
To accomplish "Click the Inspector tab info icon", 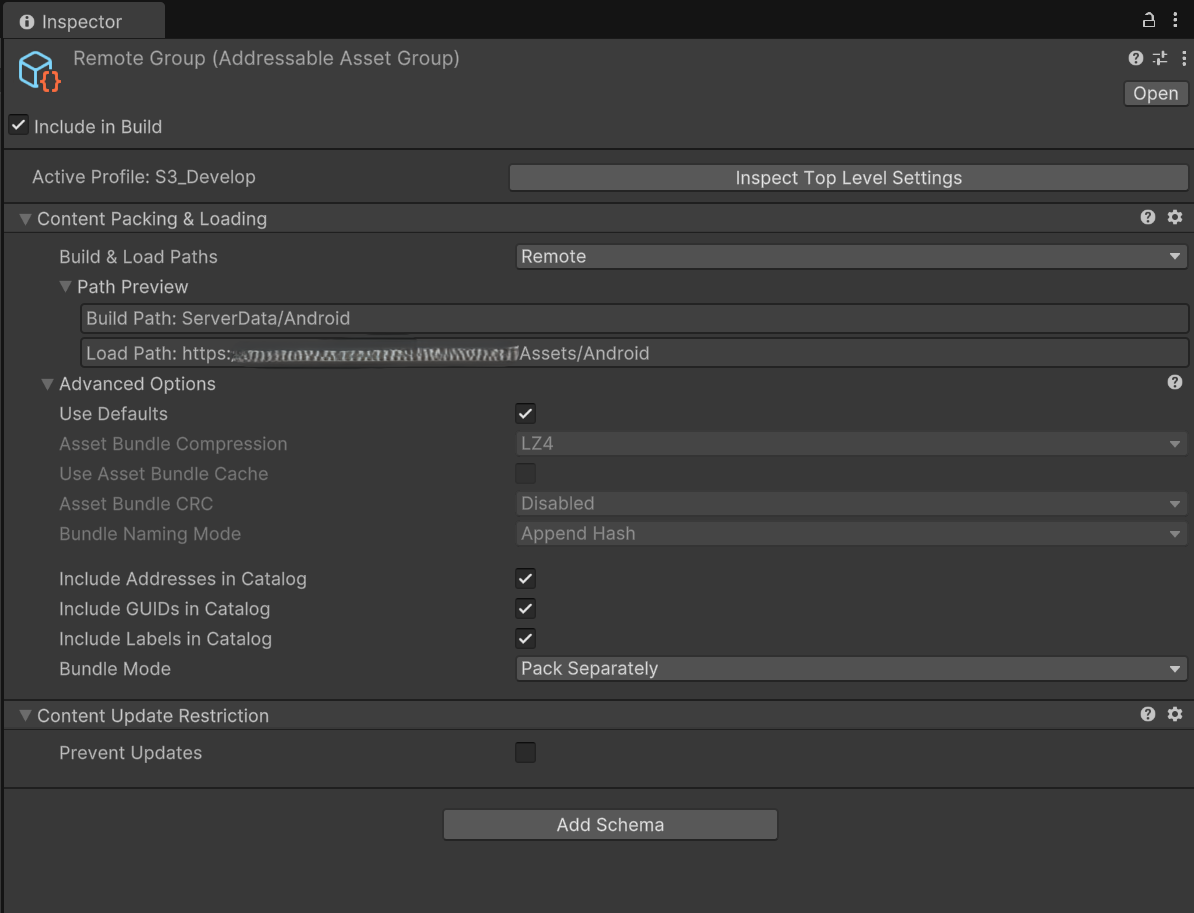I will 27,21.
